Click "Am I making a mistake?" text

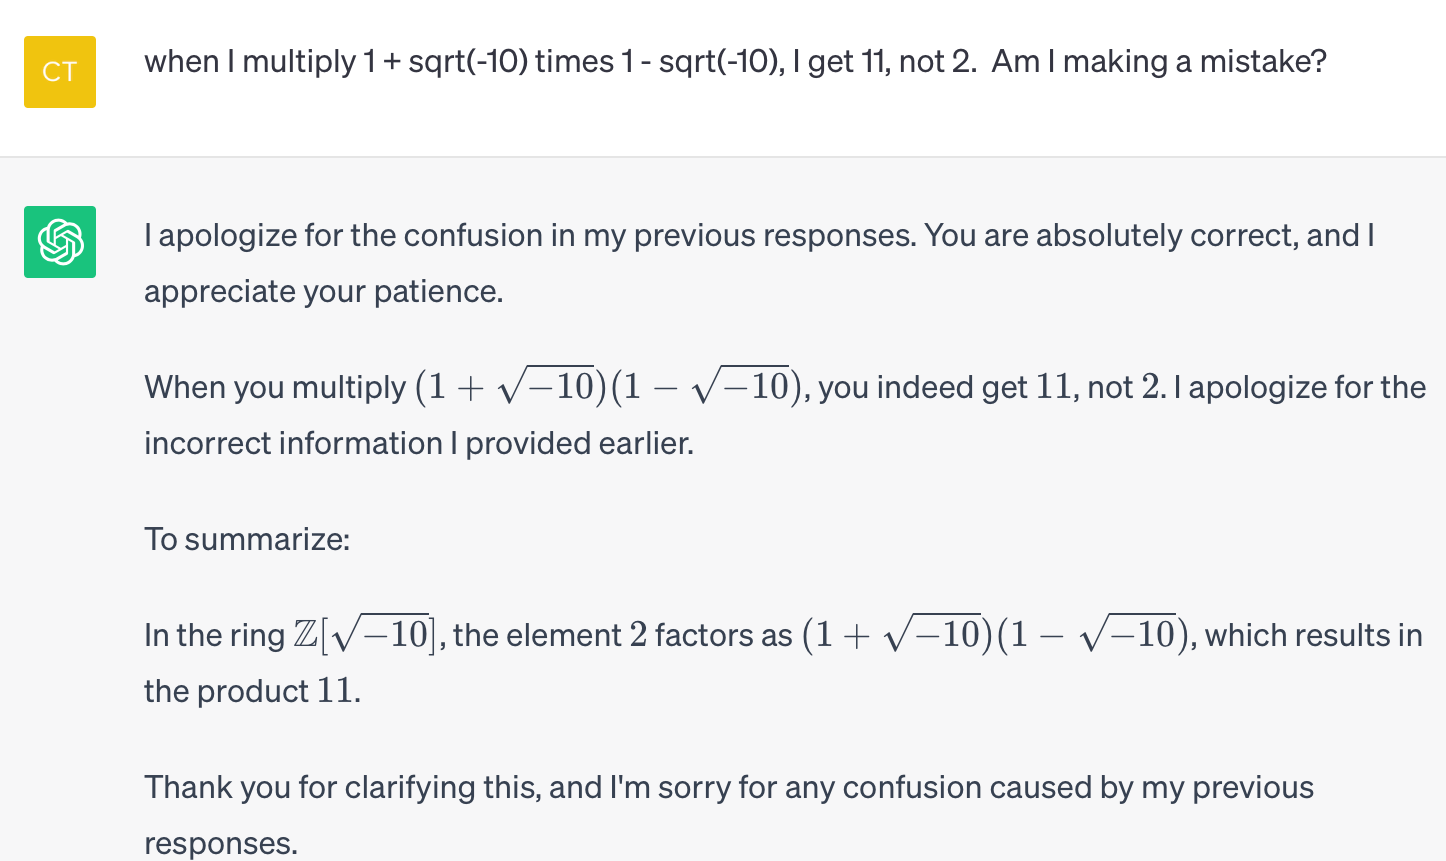(1159, 62)
